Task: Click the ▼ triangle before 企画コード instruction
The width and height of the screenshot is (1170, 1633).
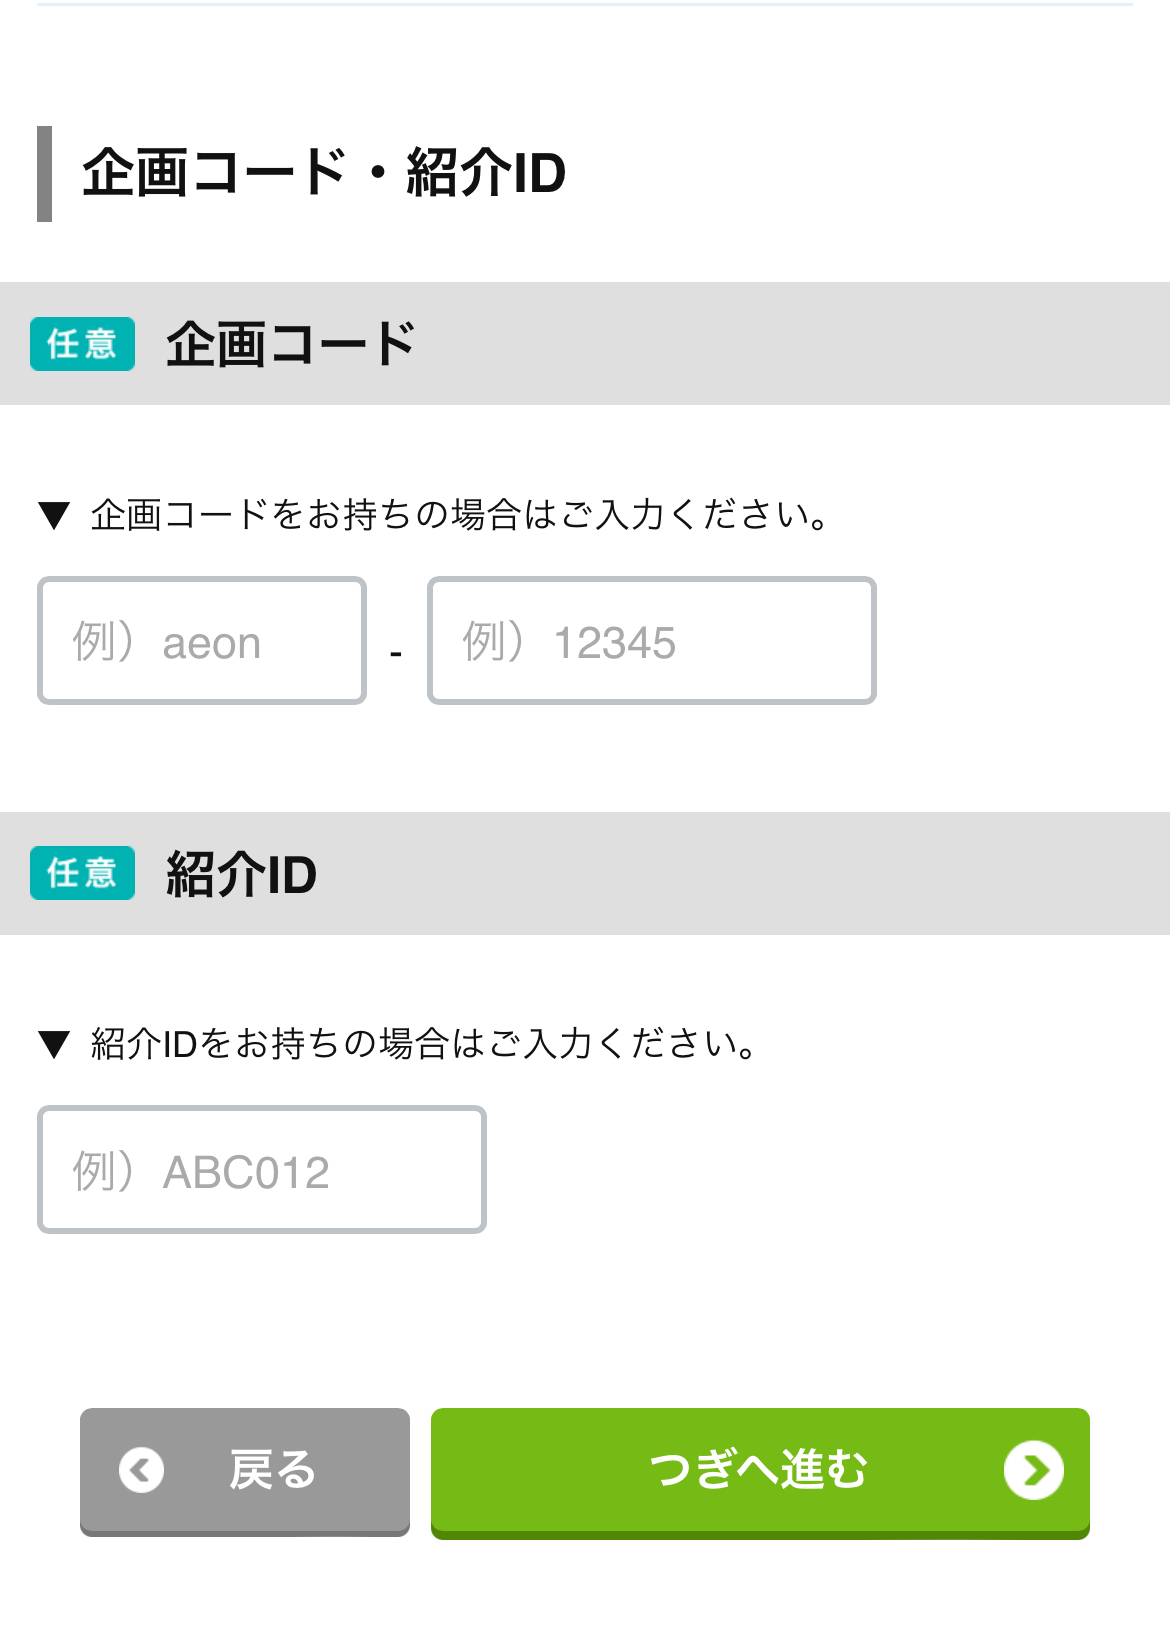Action: [53, 516]
